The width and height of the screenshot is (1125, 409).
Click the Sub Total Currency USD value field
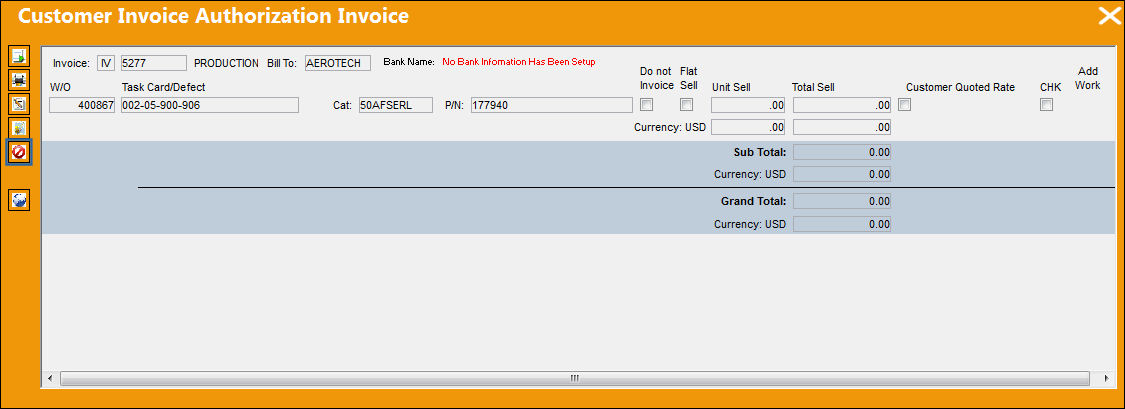842,174
